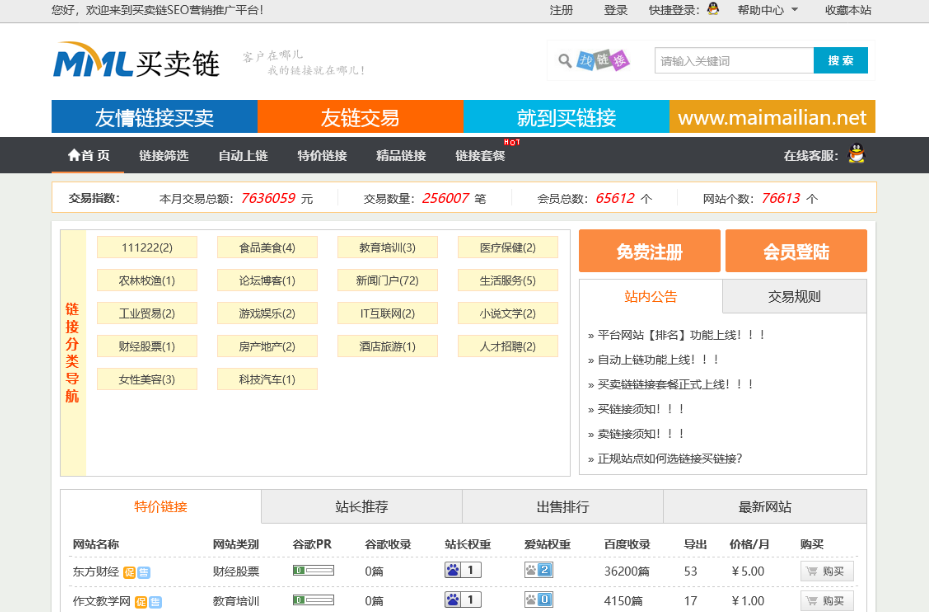This screenshot has height=612, width=931.
Task: Switch to the 交易规则 tab
Action: 794,296
